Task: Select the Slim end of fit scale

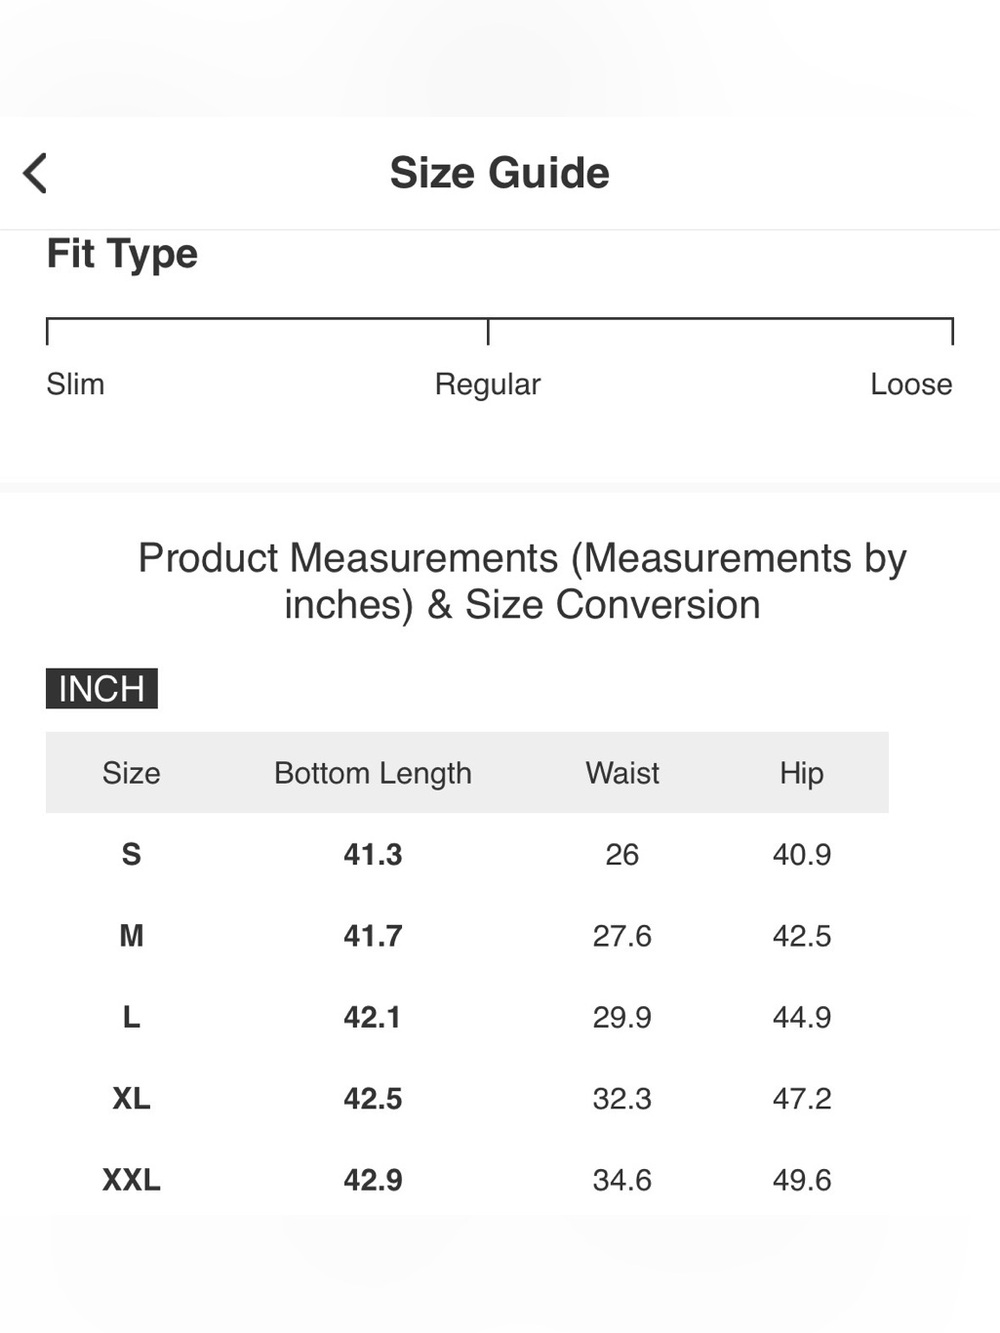Action: point(75,384)
